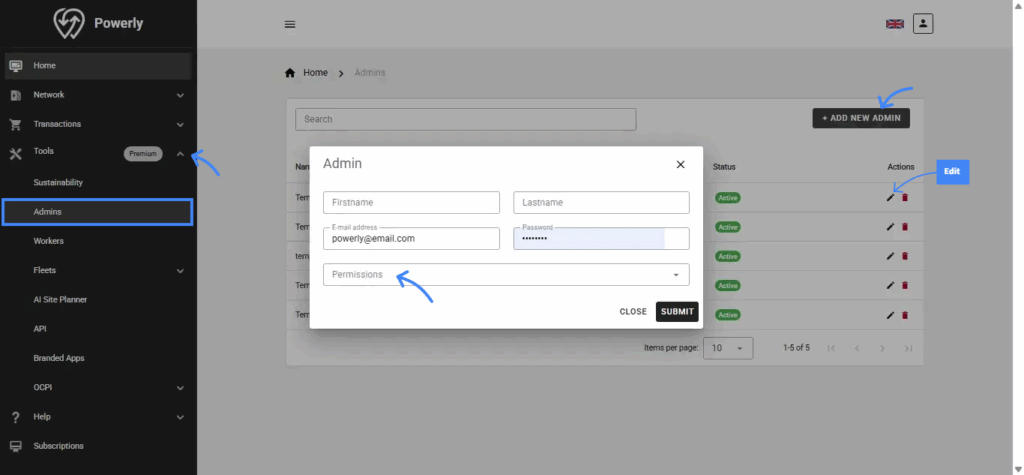Open the items per page dropdown
Viewport: 1024px width, 475px height.
coord(727,348)
